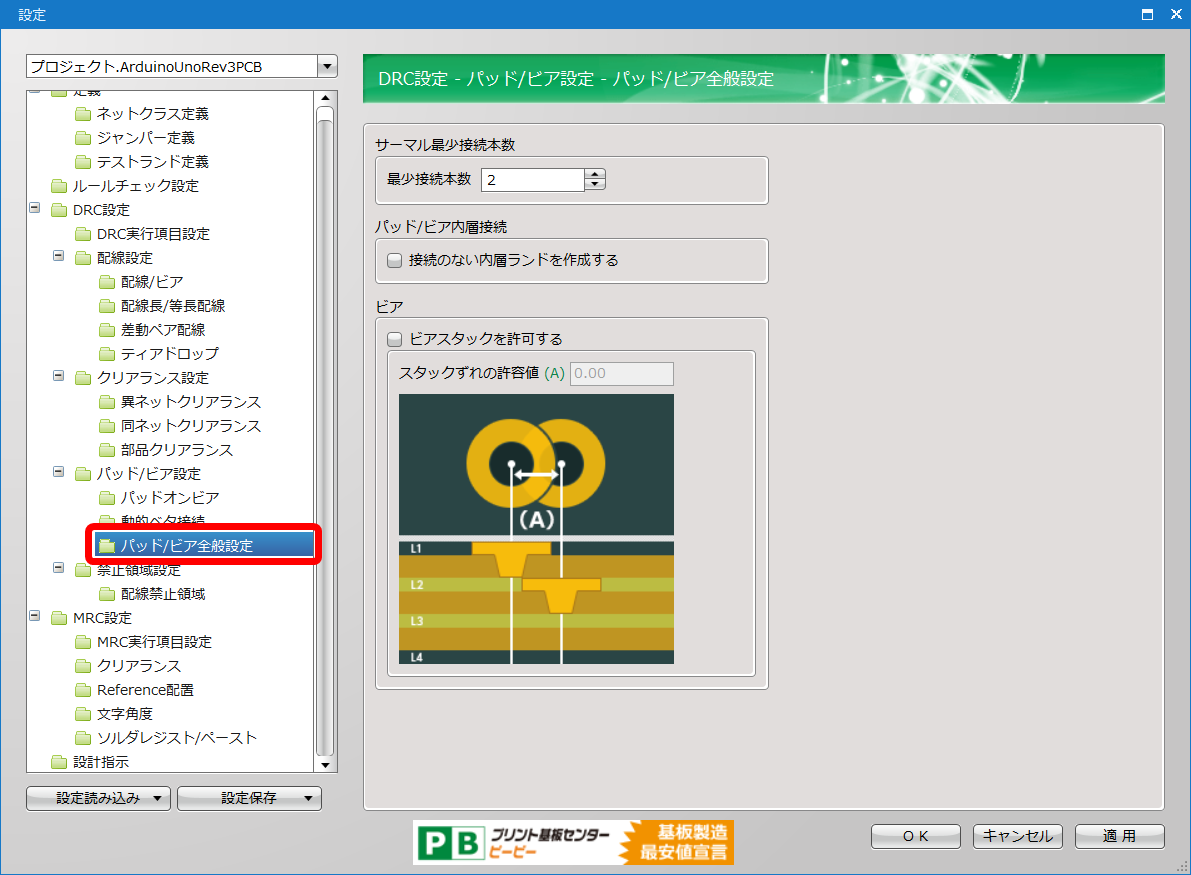Click folder icon beside ティアドロップ

107,354
